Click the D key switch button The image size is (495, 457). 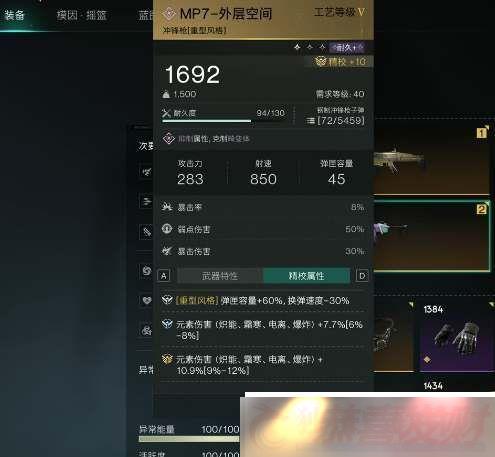pyautogui.click(x=362, y=276)
